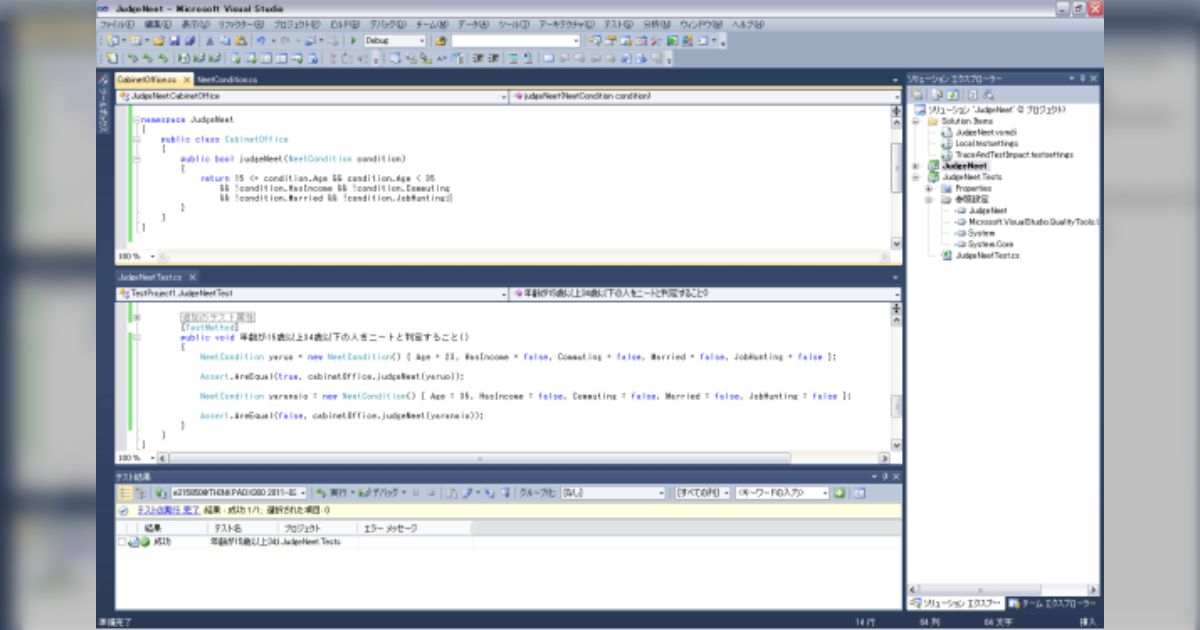Screen dimensions: 1200x630
Task: Open the ファイル(F) menu
Action: 118,23
